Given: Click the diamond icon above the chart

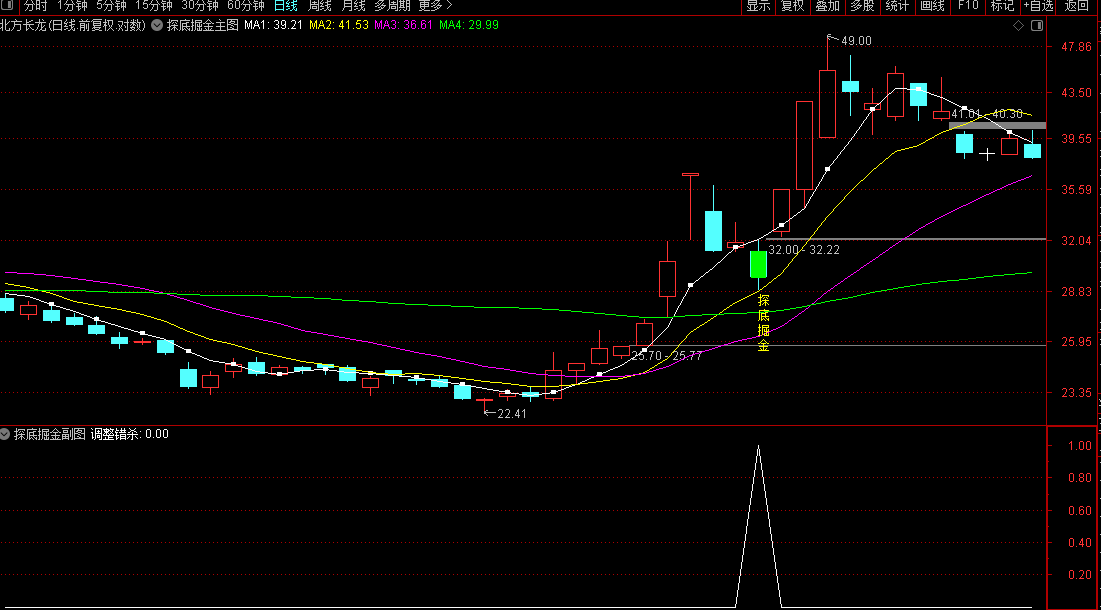Looking at the screenshot, I should pos(1018,25).
